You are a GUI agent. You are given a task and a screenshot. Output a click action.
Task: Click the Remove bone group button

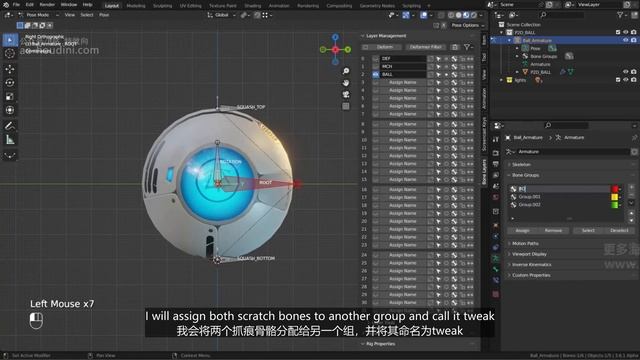553,231
